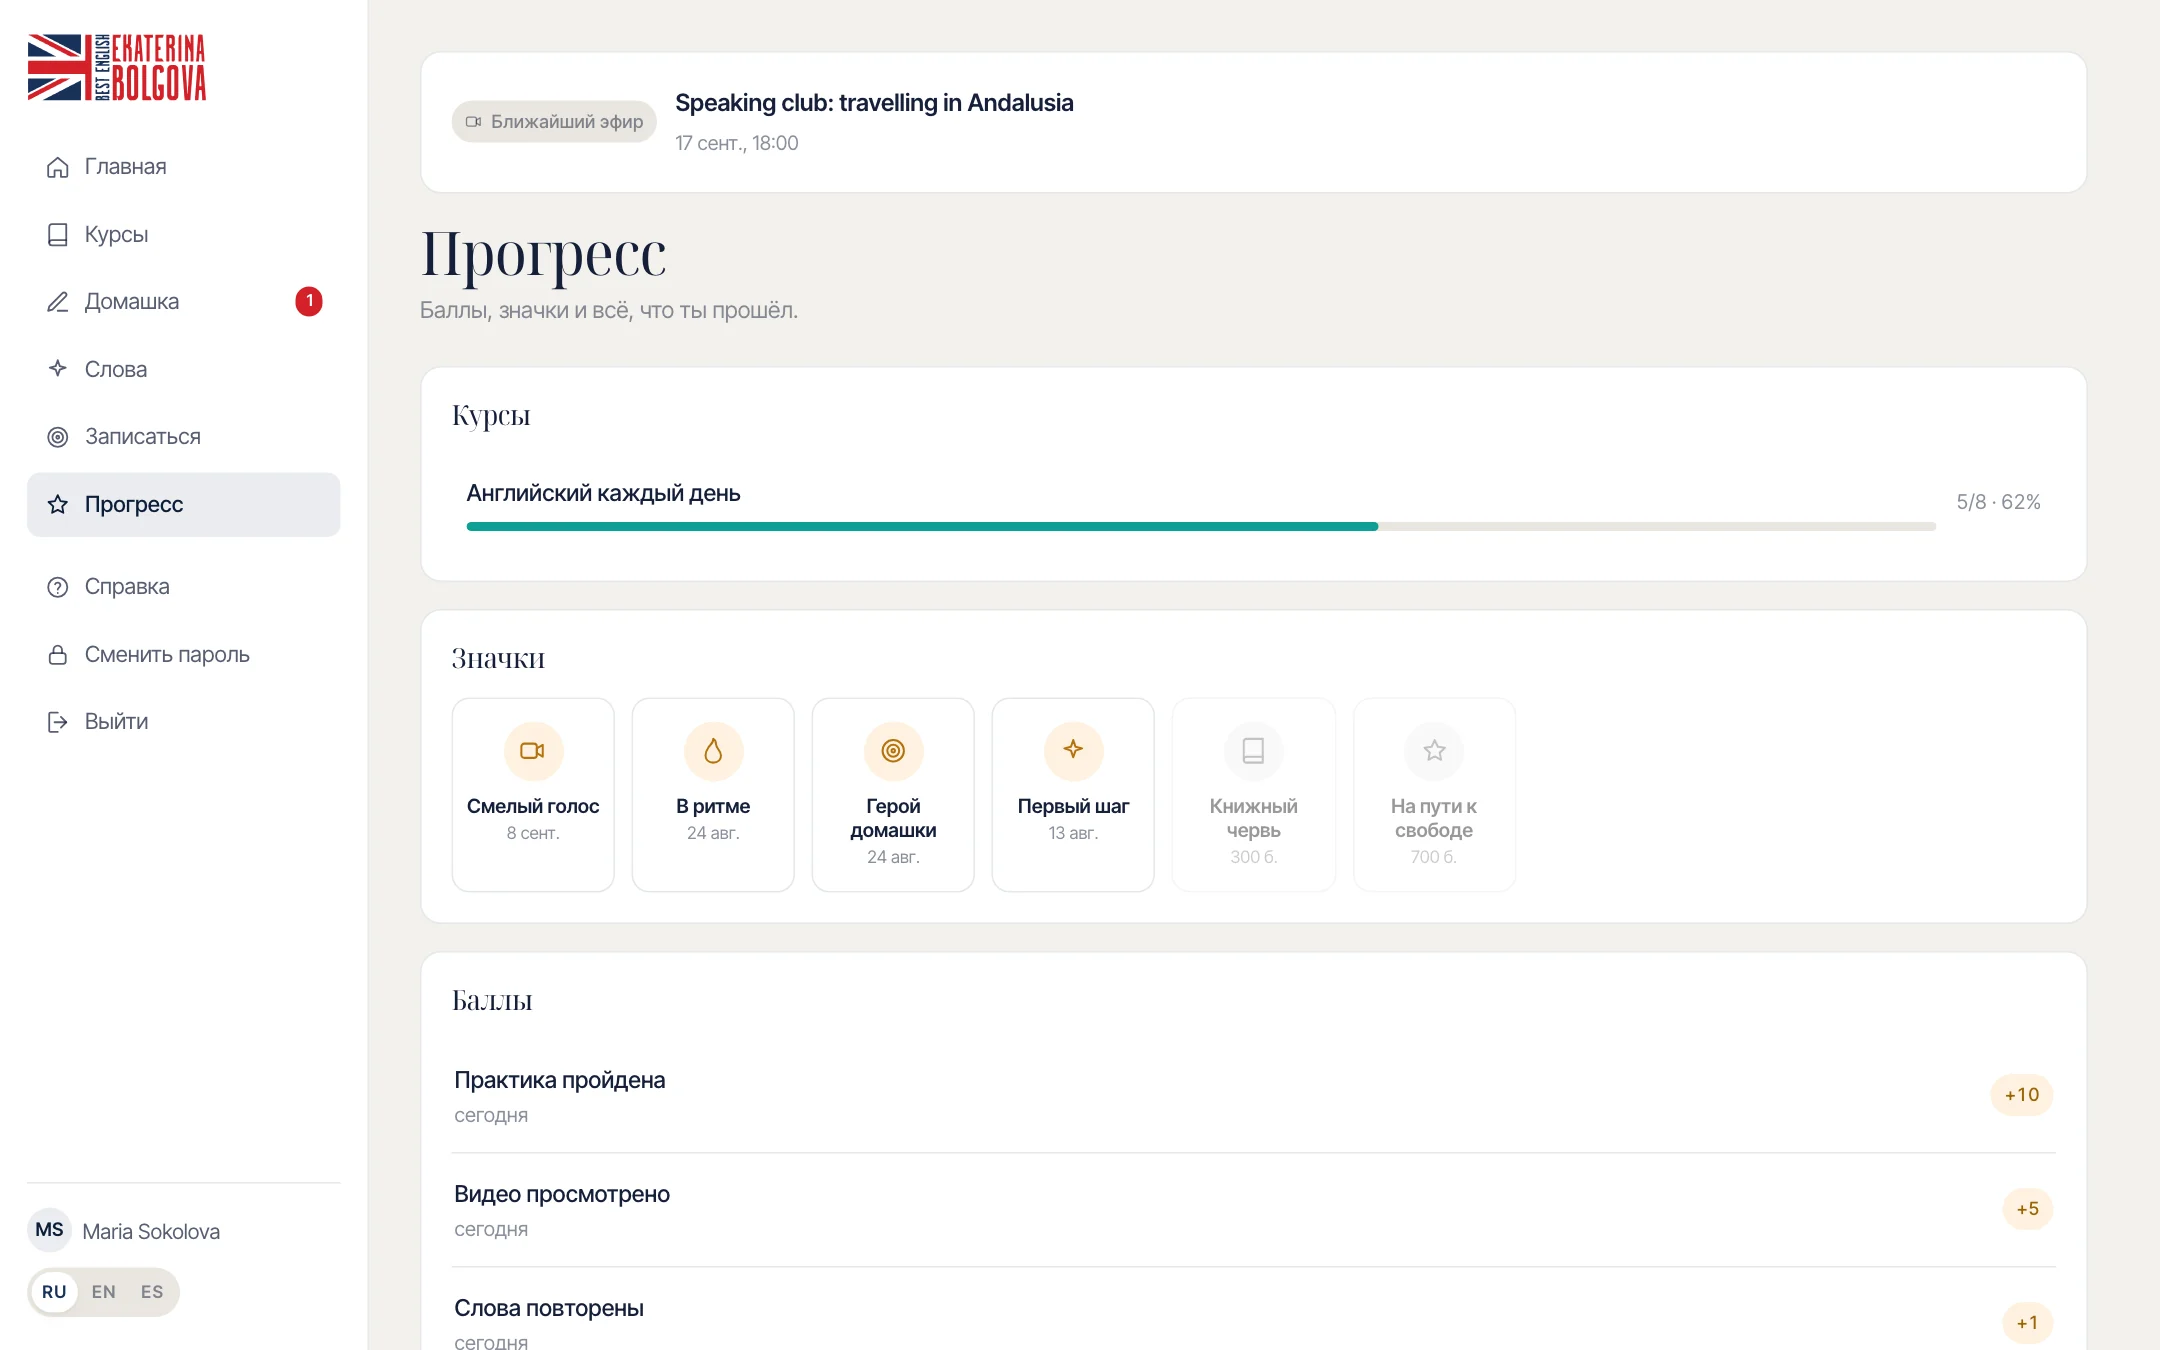Click the star icon on На пути к свободе badge
The width and height of the screenshot is (2160, 1350).
coord(1434,750)
